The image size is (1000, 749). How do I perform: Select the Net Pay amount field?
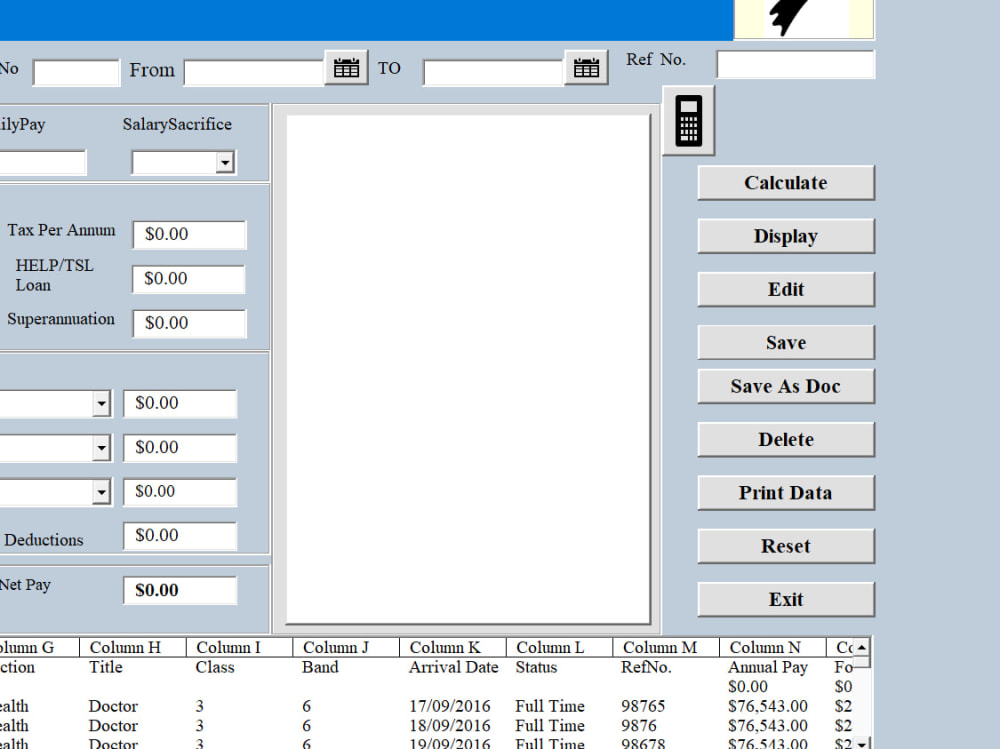pos(180,590)
